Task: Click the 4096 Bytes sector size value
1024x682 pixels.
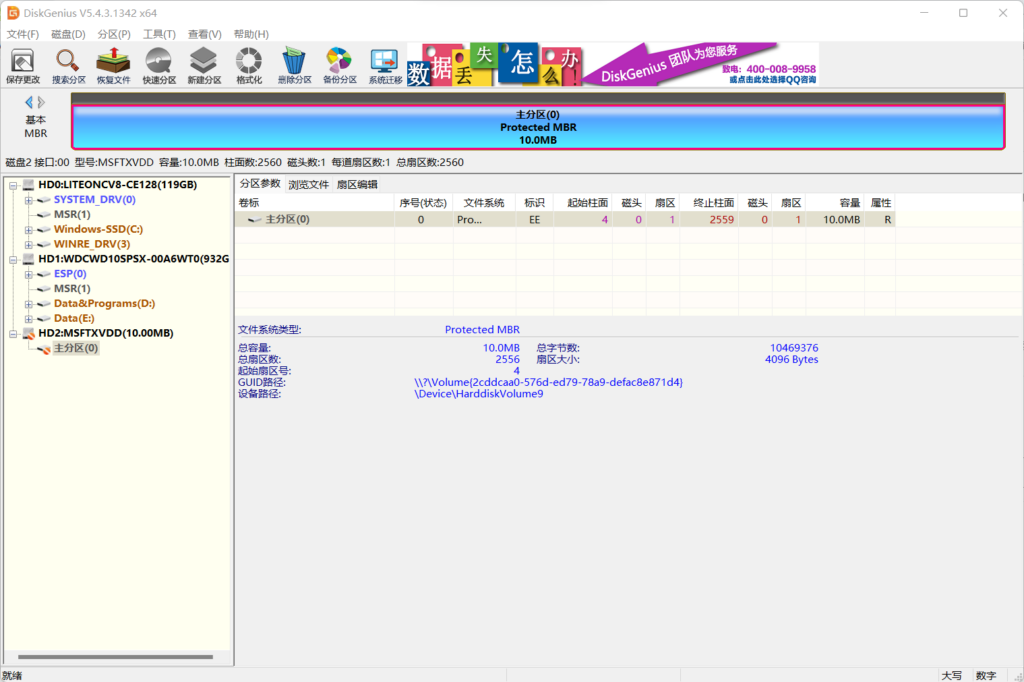Action: pyautogui.click(x=792, y=359)
